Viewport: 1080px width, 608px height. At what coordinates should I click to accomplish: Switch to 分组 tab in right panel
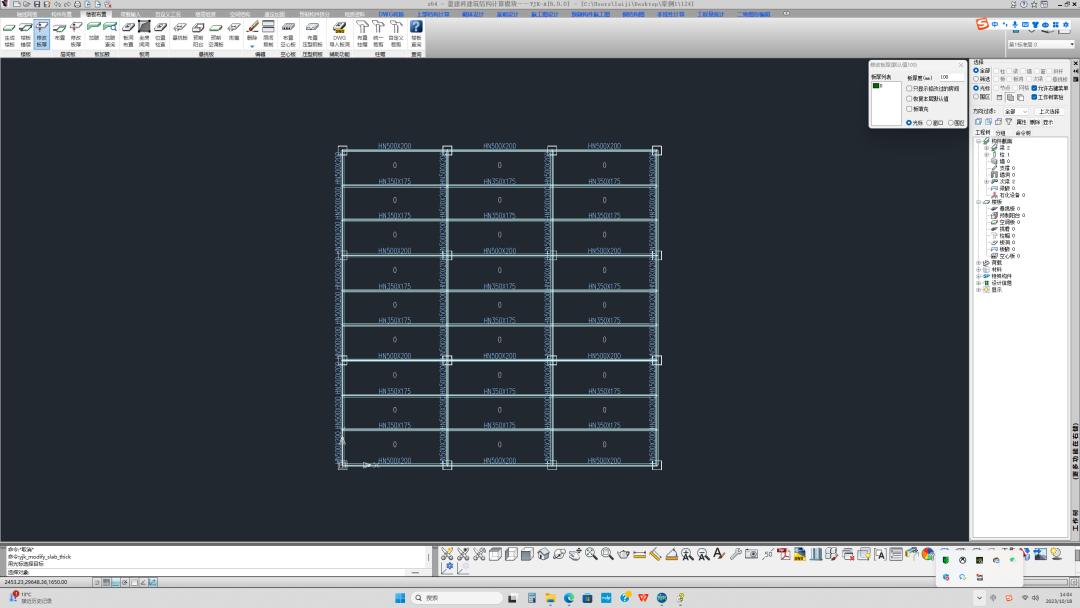click(x=1000, y=133)
